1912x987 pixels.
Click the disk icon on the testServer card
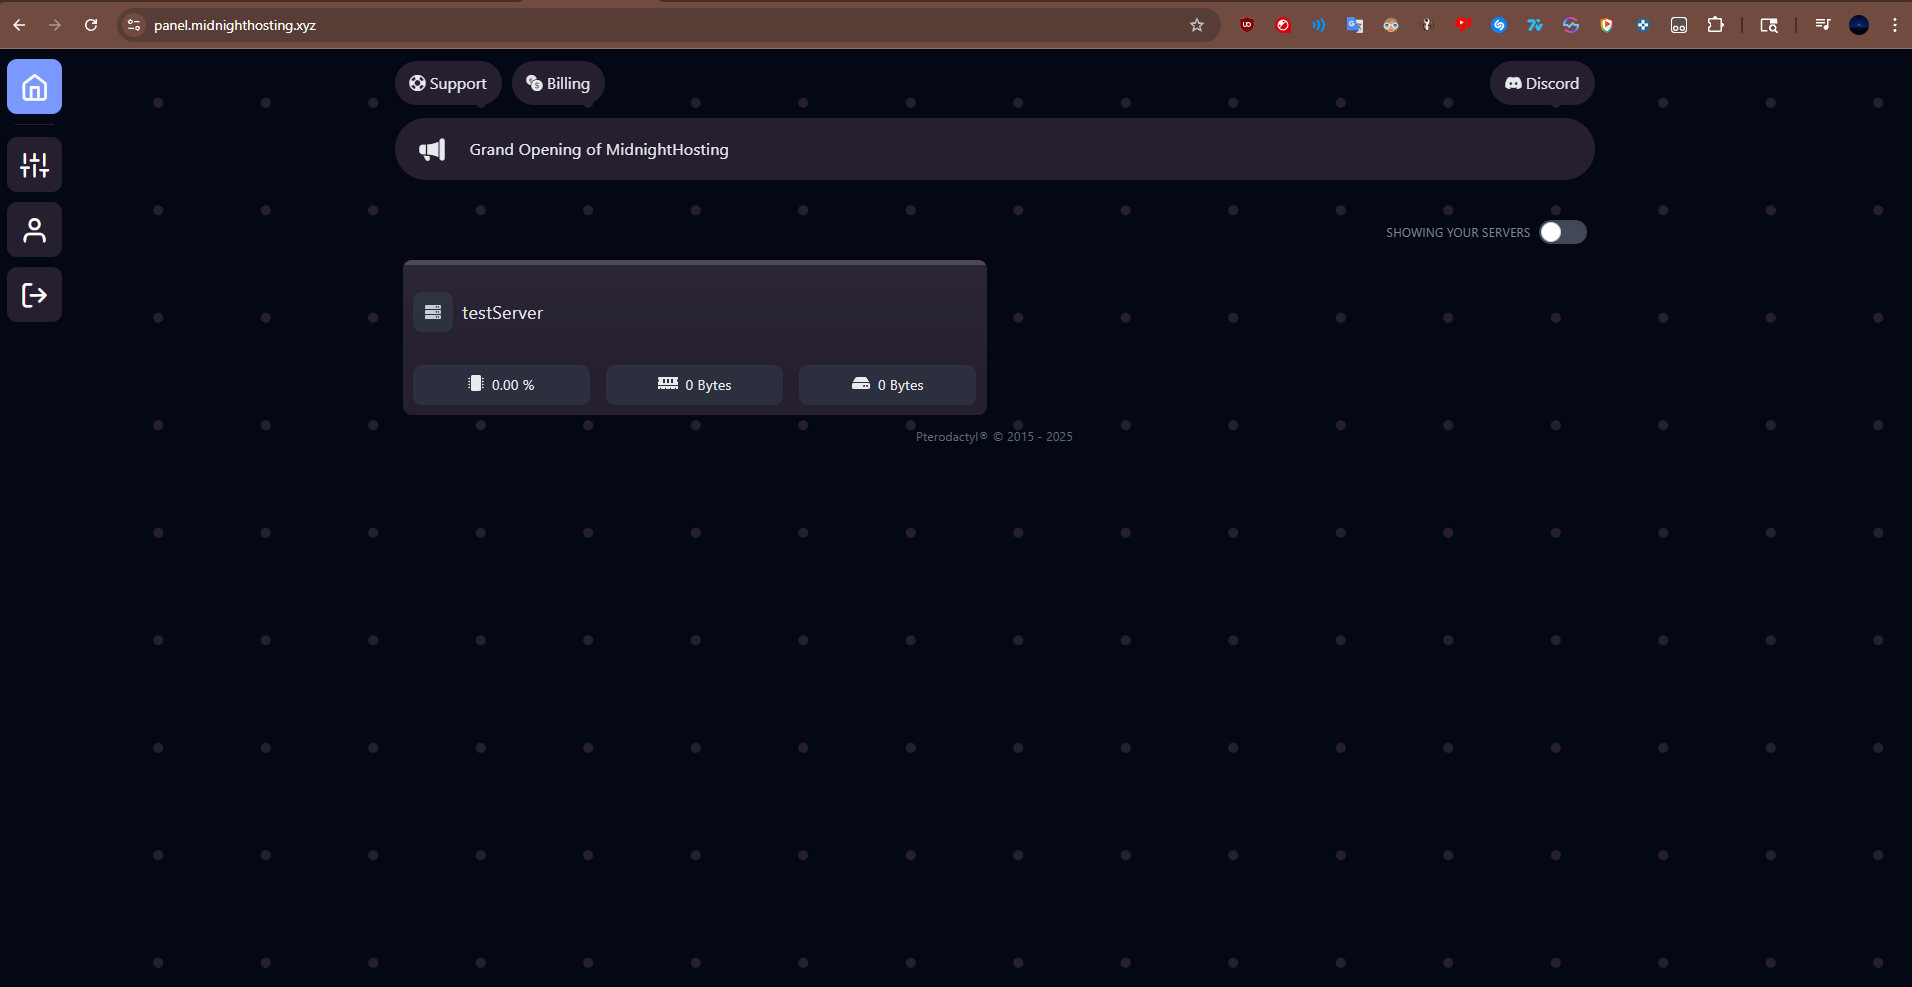point(861,384)
